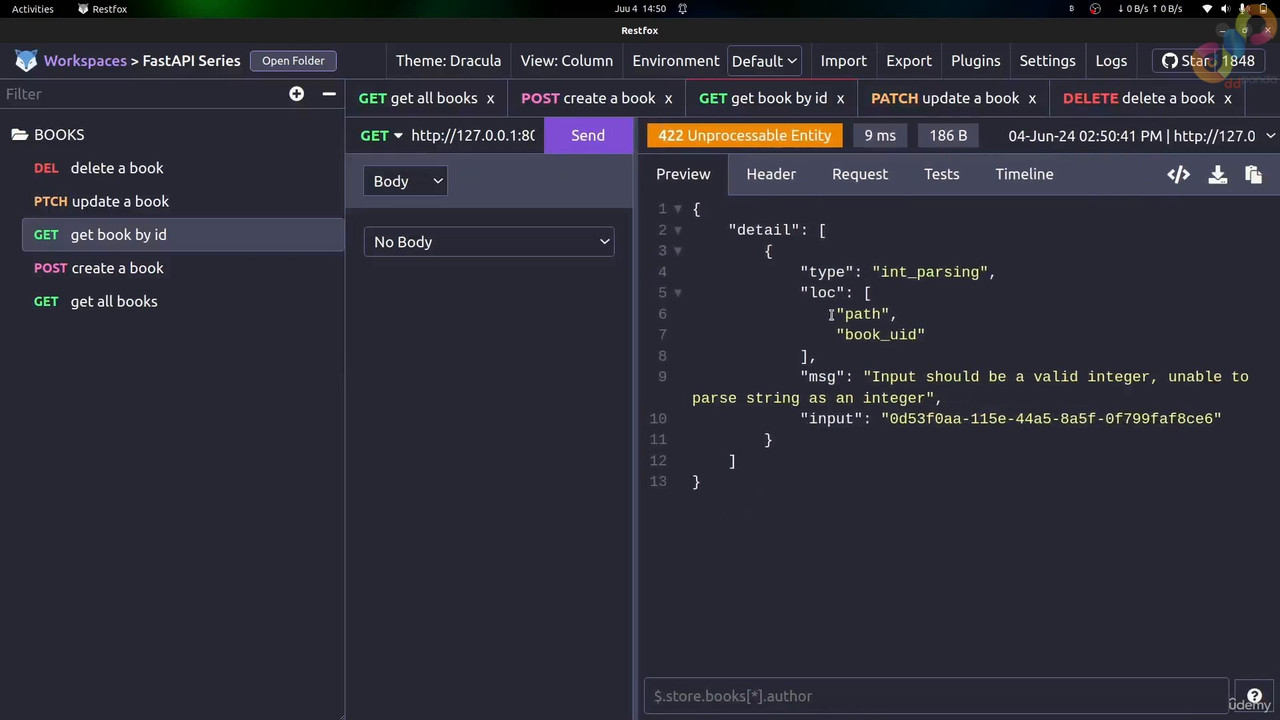Screen dimensions: 1280x720
Task: Download the response with download icon
Action: click(x=1217, y=175)
